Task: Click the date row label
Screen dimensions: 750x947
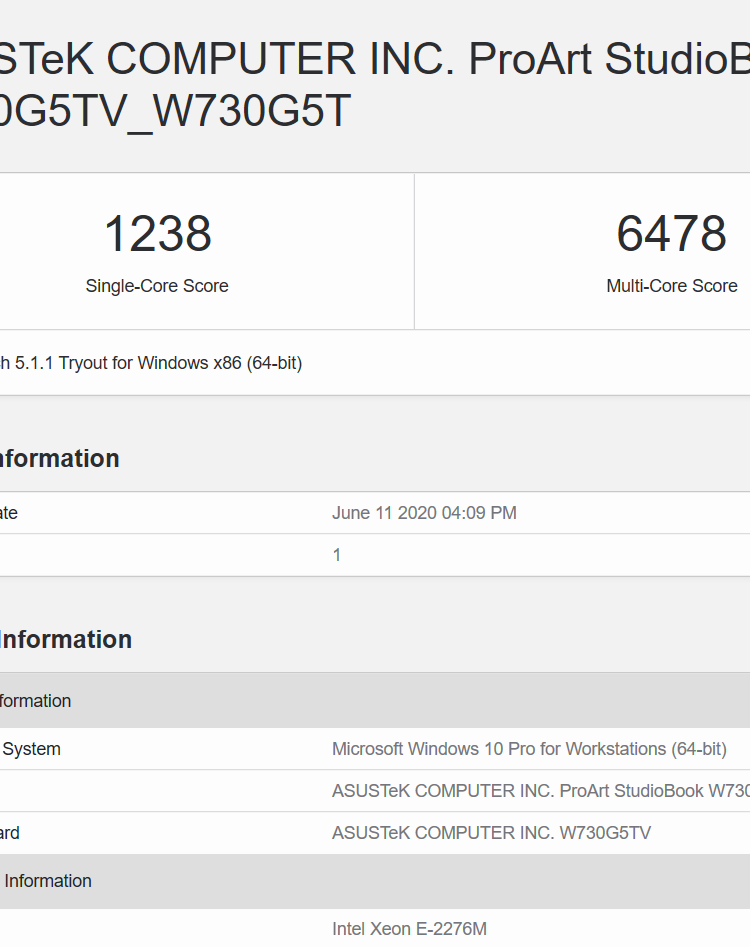Action: (x=9, y=513)
